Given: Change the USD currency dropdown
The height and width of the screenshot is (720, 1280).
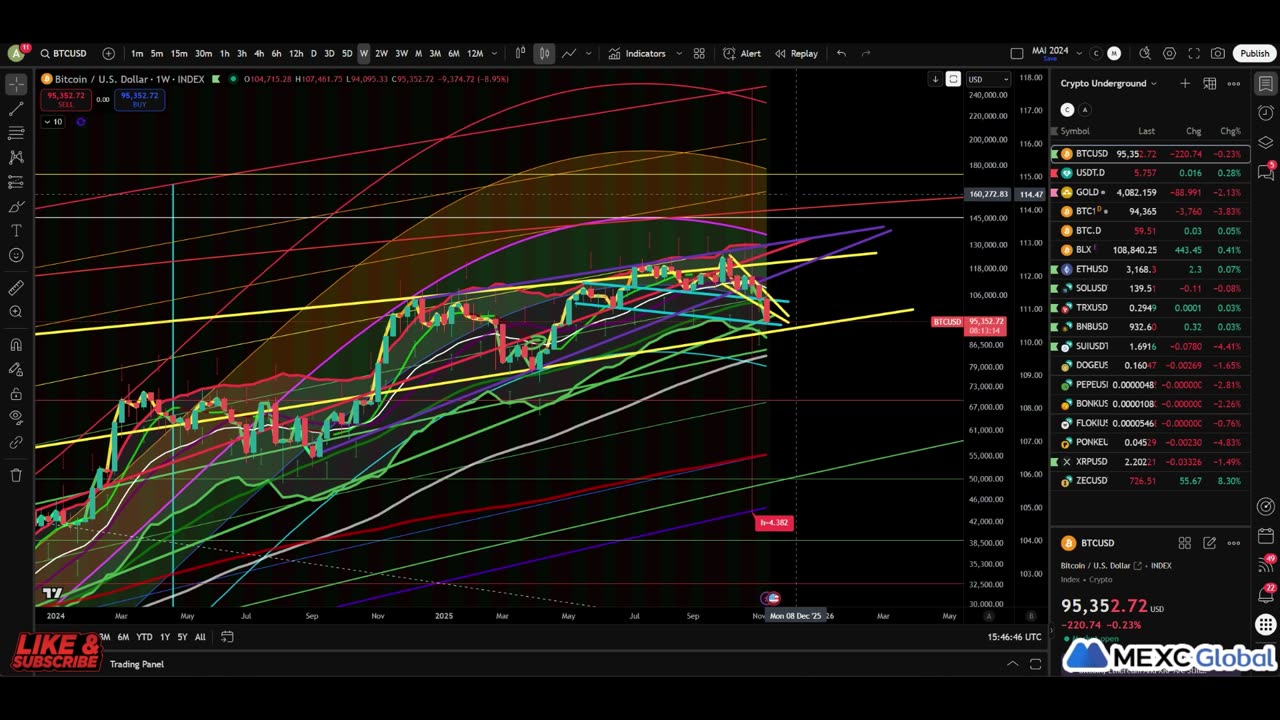Looking at the screenshot, I should pyautogui.click(x=988, y=79).
